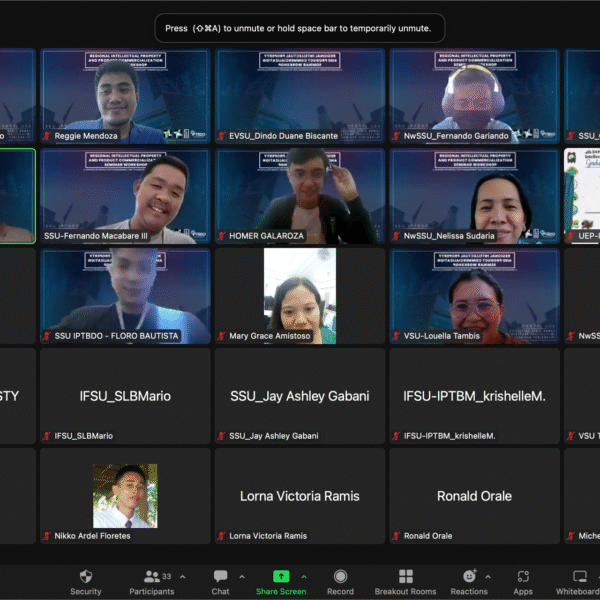The height and width of the screenshot is (600, 600).
Task: Expand the Share Screen options caret
Action: pyautogui.click(x=304, y=577)
